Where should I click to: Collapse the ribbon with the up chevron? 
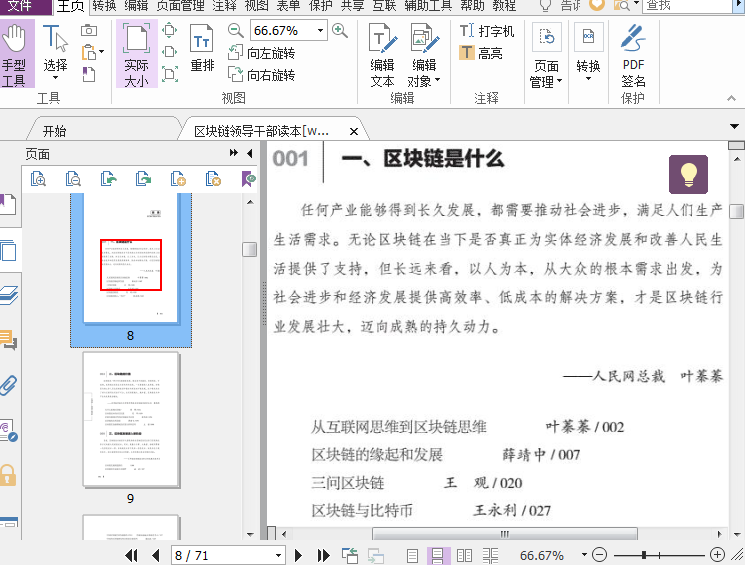click(x=731, y=98)
